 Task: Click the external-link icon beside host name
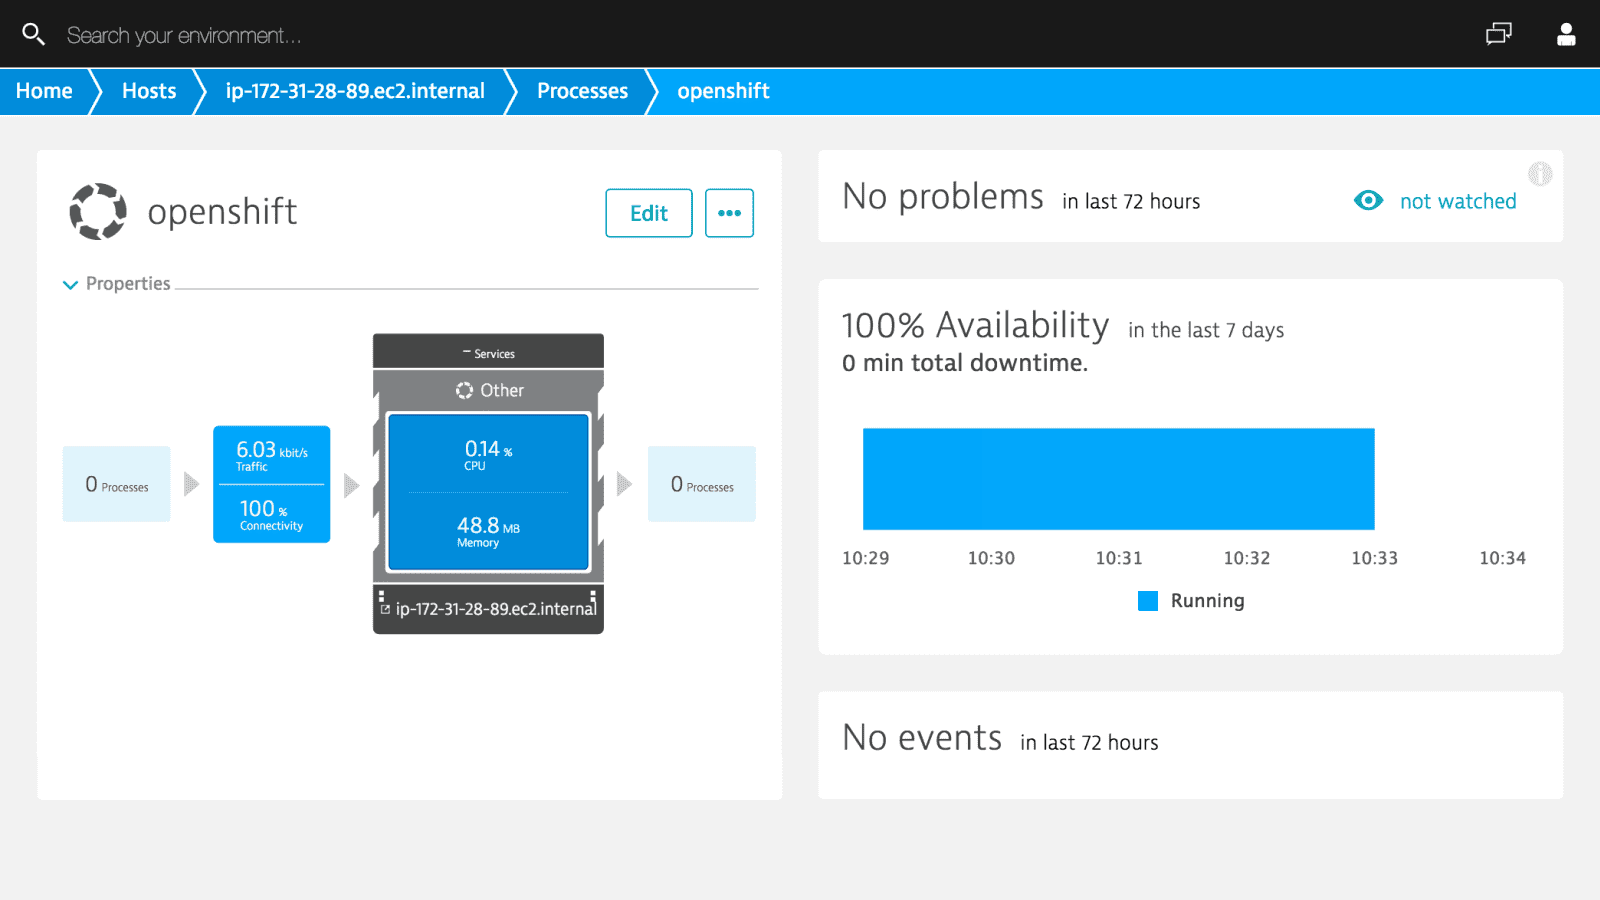click(385, 609)
